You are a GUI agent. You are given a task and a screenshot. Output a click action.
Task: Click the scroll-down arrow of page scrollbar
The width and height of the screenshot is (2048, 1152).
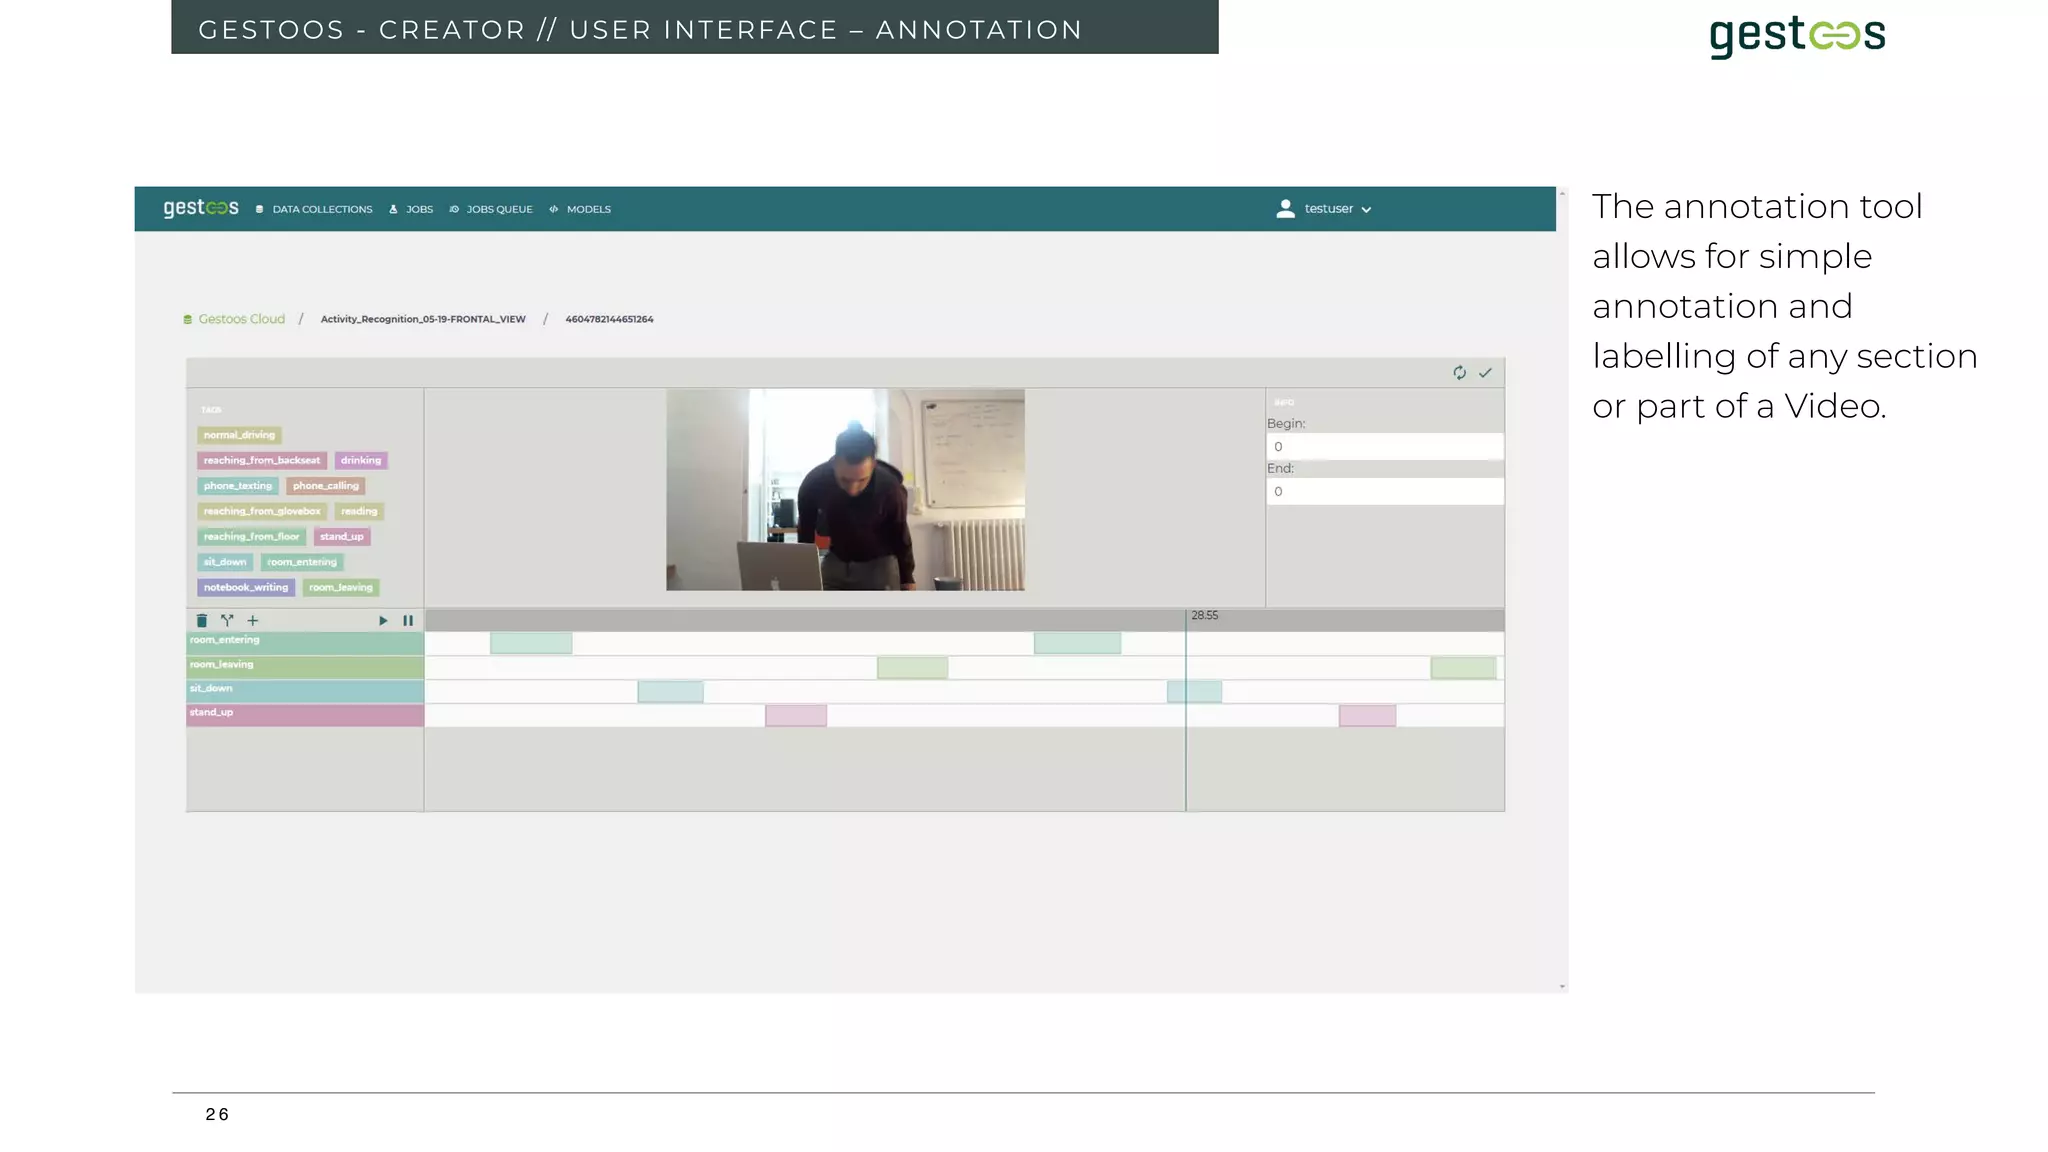pyautogui.click(x=1562, y=987)
